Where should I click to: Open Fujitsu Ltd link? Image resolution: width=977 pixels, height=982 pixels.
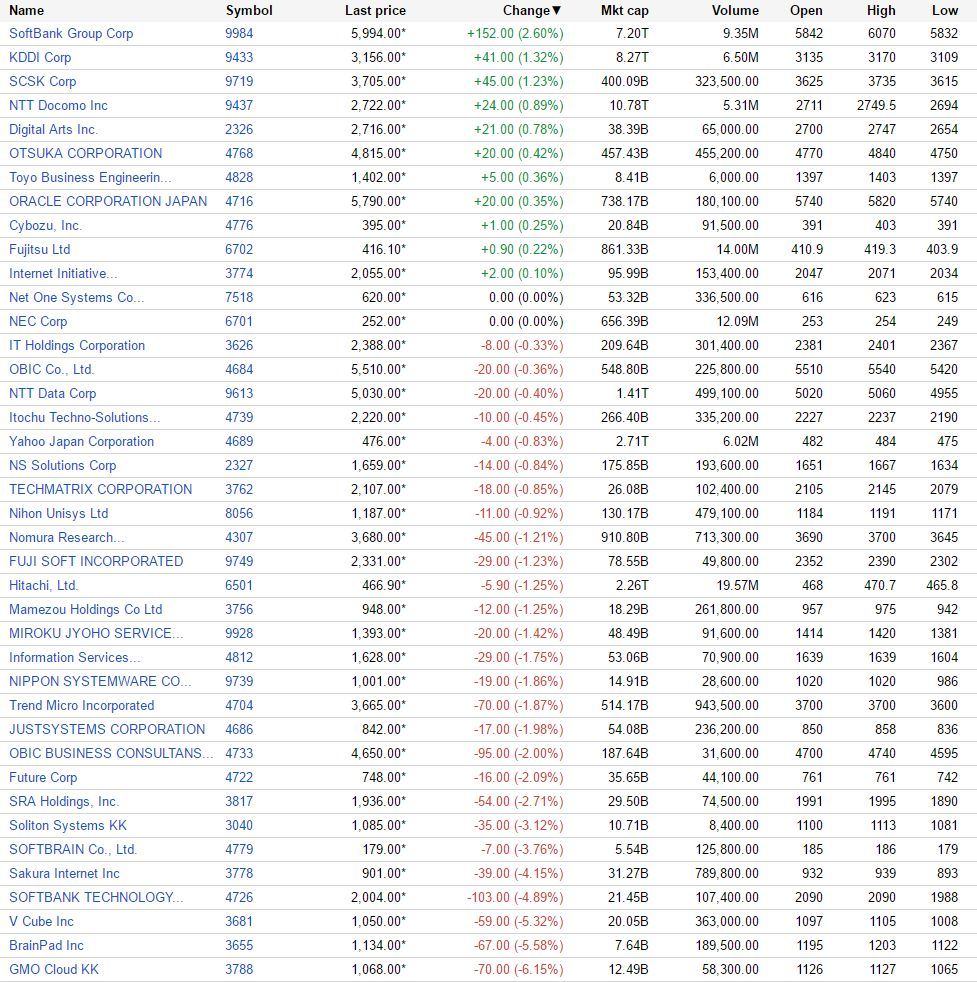coord(39,250)
